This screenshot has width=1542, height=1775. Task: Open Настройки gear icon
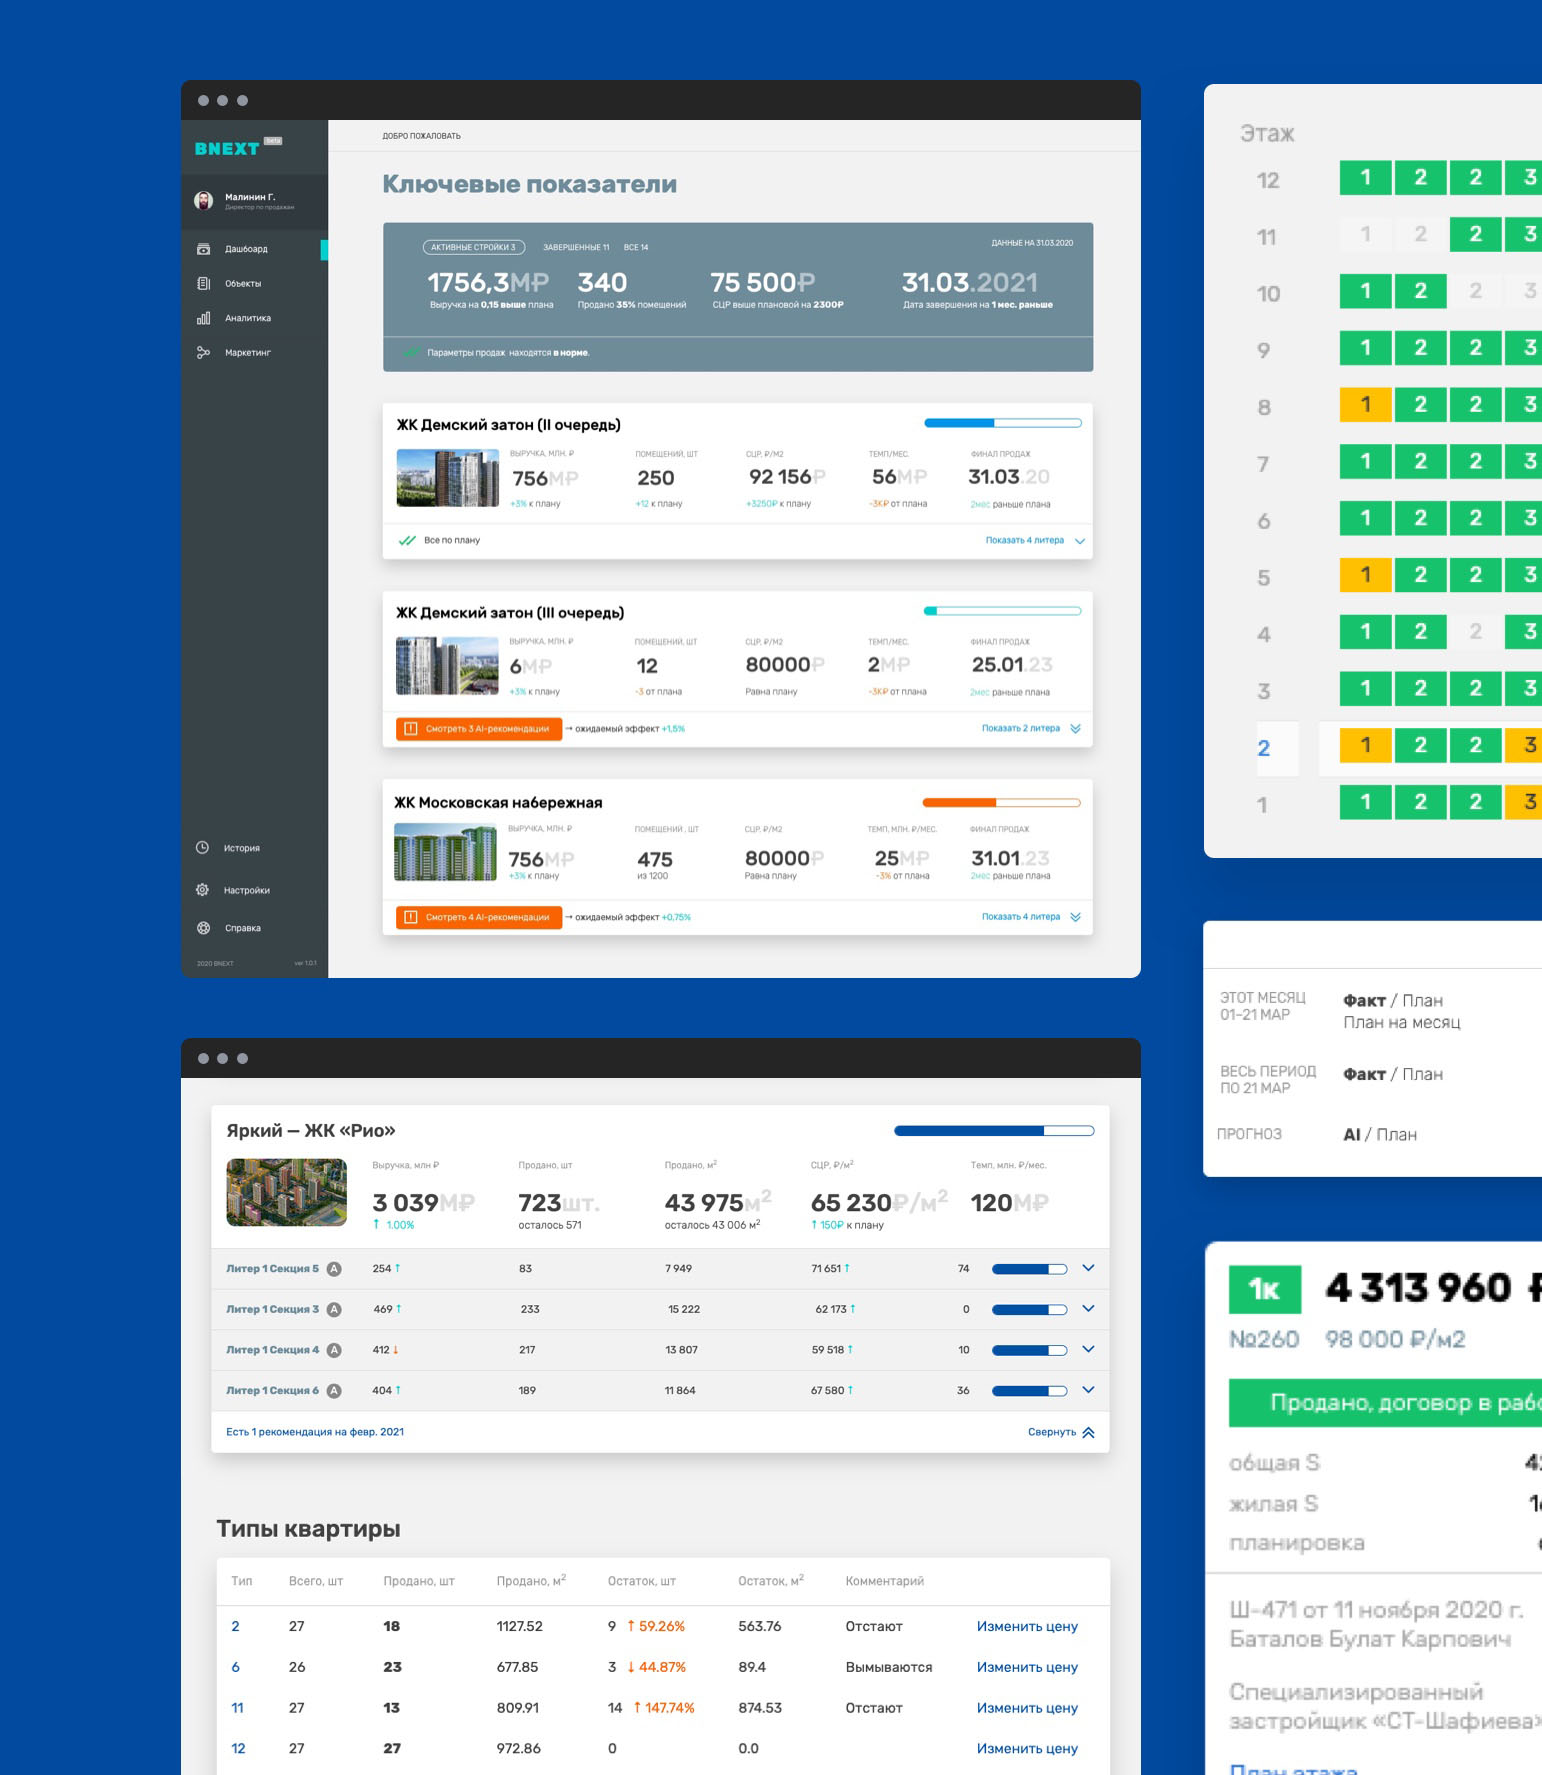[x=202, y=890]
